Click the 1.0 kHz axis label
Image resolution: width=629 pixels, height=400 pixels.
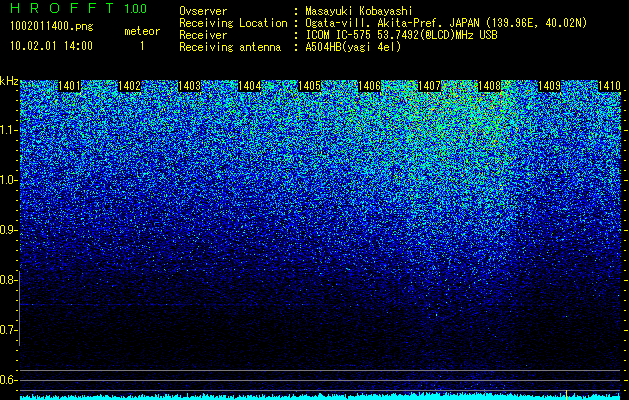point(8,181)
